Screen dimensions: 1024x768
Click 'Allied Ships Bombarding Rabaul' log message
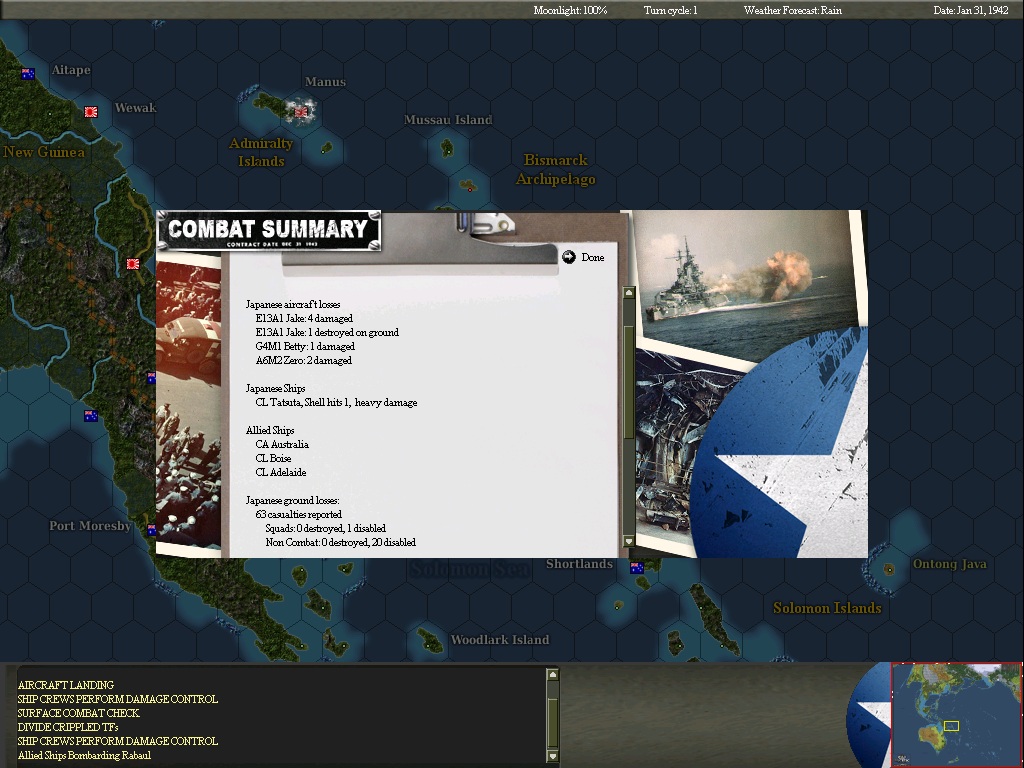point(84,755)
